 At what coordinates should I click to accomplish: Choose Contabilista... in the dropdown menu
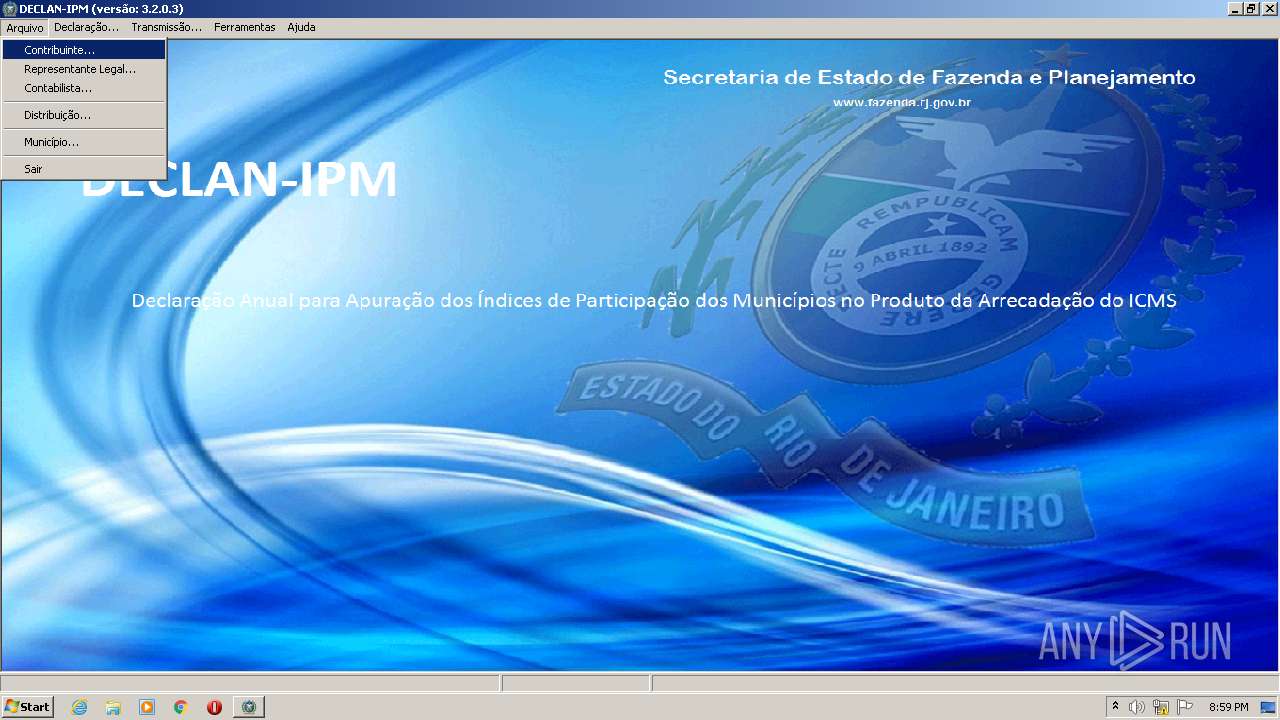coord(84,88)
